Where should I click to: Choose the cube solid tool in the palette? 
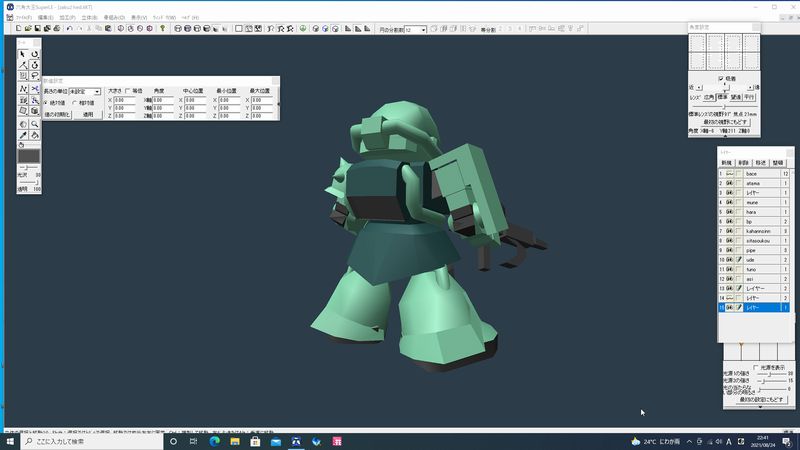point(35,111)
